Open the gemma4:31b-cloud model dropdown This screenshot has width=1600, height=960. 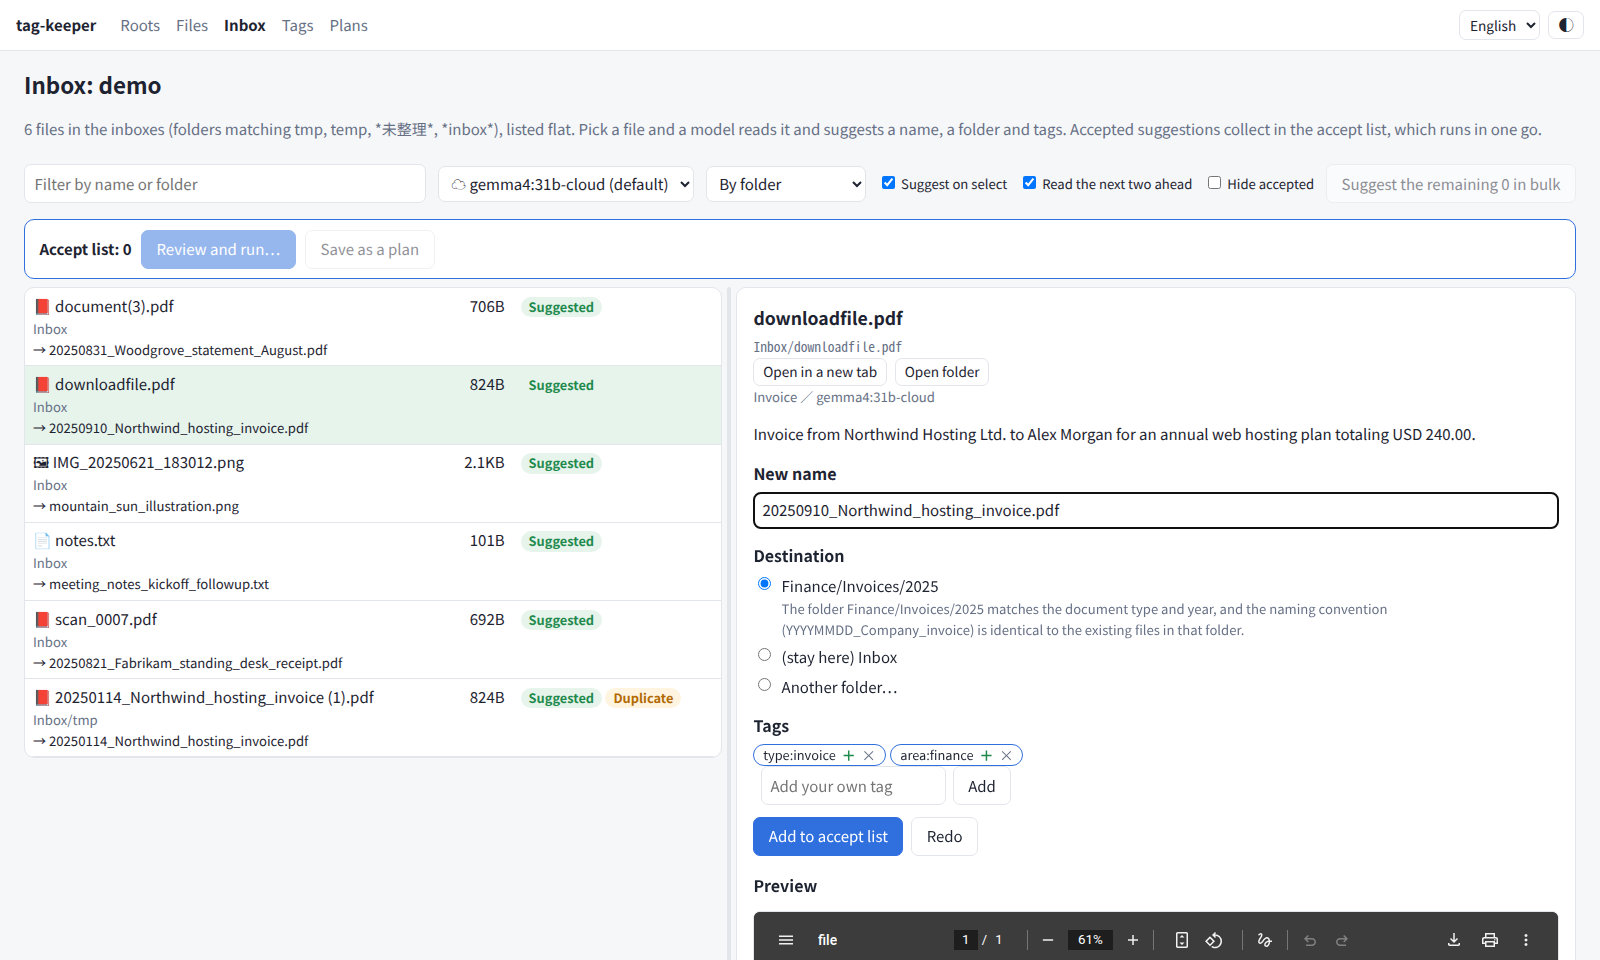pyautogui.click(x=566, y=184)
